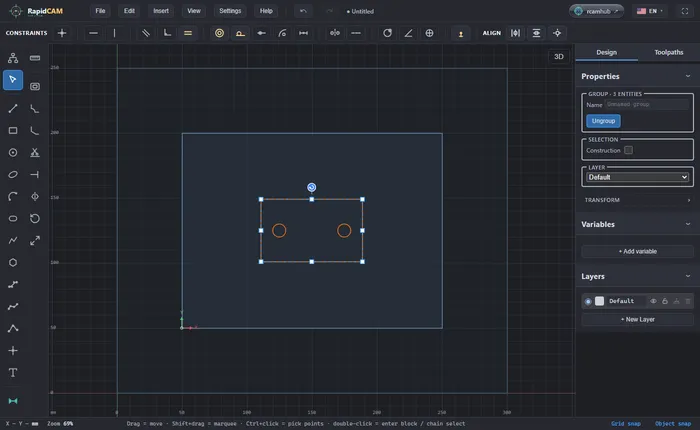The height and width of the screenshot is (430, 700).
Task: Select the Circle drawing tool
Action: [13, 153]
